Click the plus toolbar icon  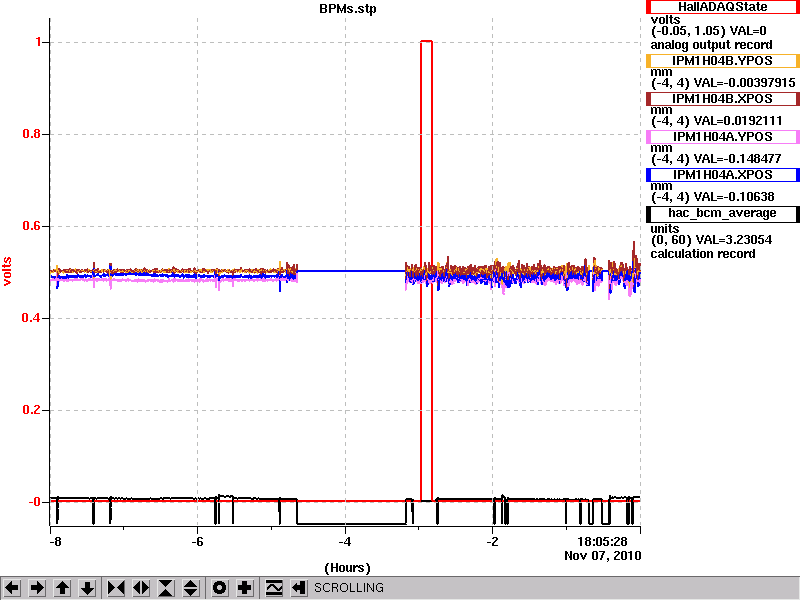coord(244,588)
